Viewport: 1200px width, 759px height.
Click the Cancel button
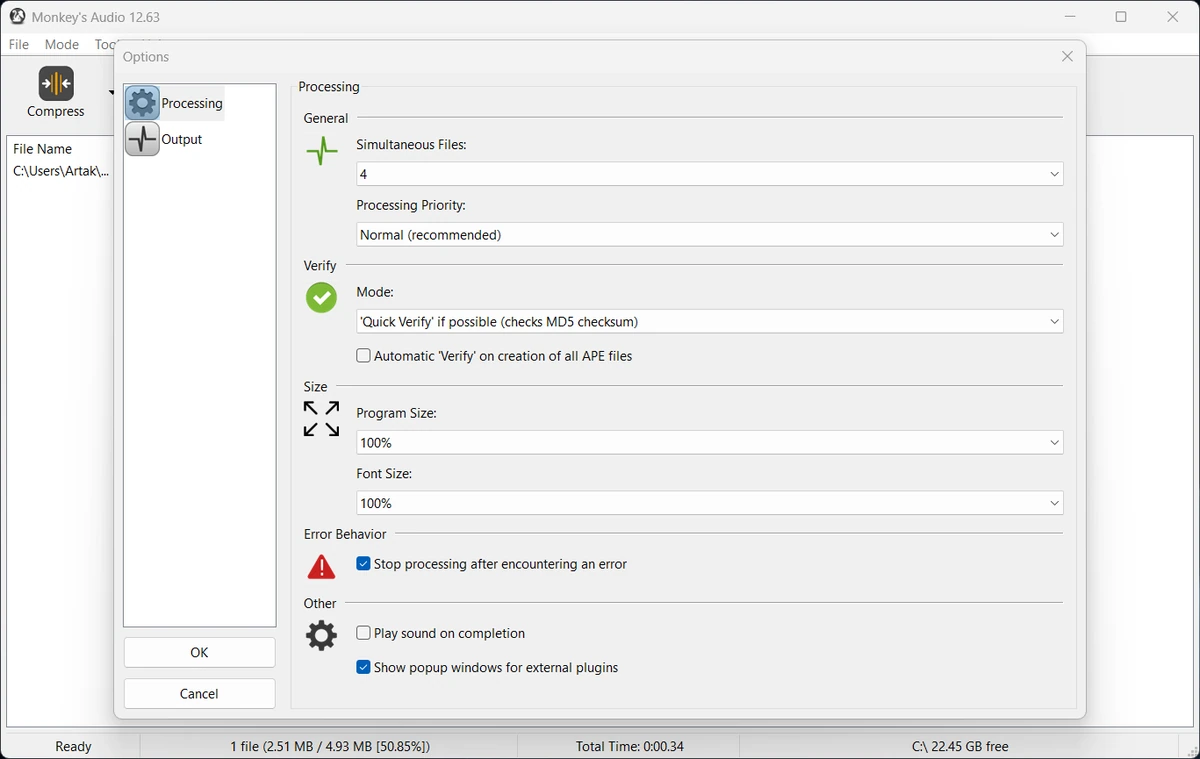pos(199,694)
